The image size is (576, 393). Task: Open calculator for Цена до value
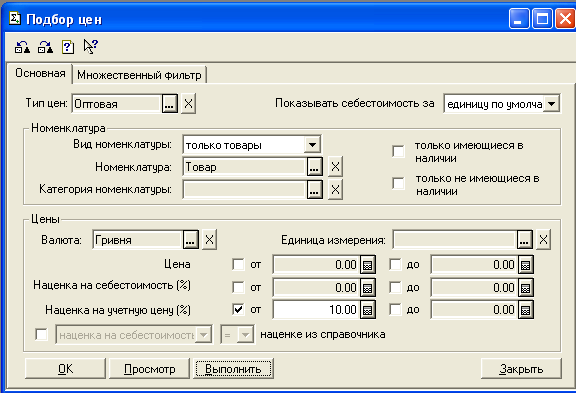click(x=526, y=264)
